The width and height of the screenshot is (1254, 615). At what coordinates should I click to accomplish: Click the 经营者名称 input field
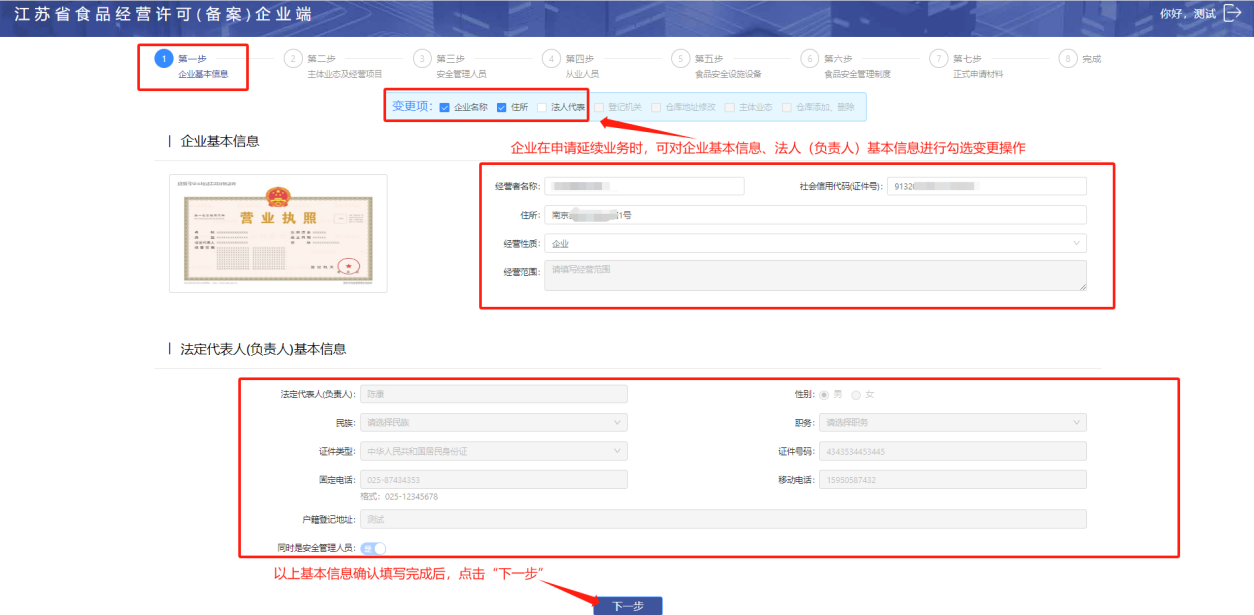coord(644,186)
